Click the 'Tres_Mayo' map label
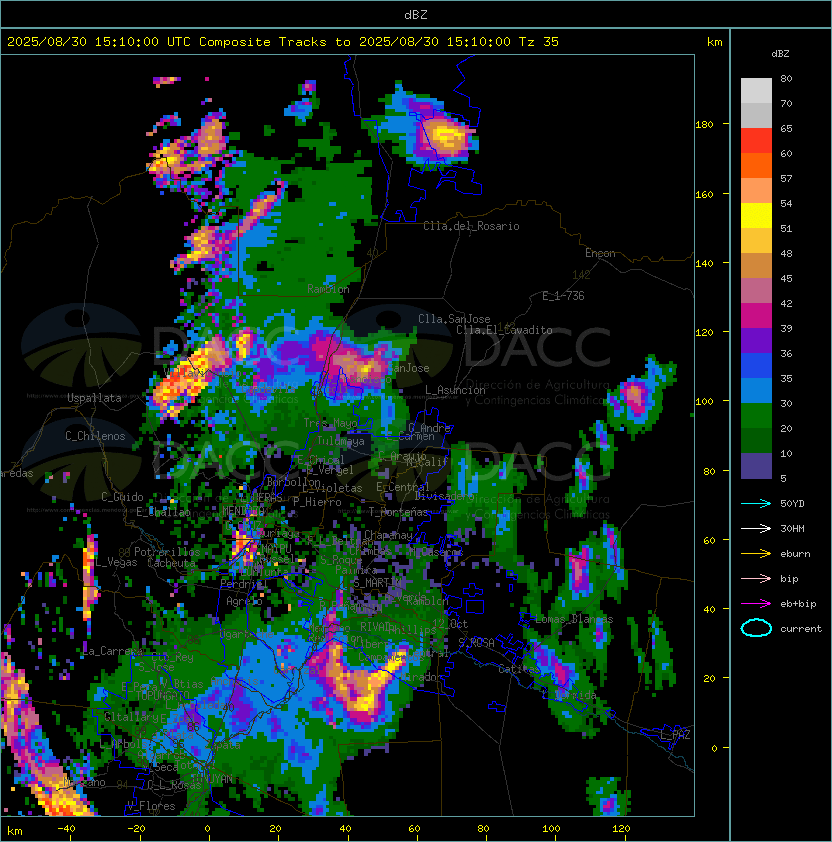This screenshot has height=842, width=832. click(x=330, y=423)
